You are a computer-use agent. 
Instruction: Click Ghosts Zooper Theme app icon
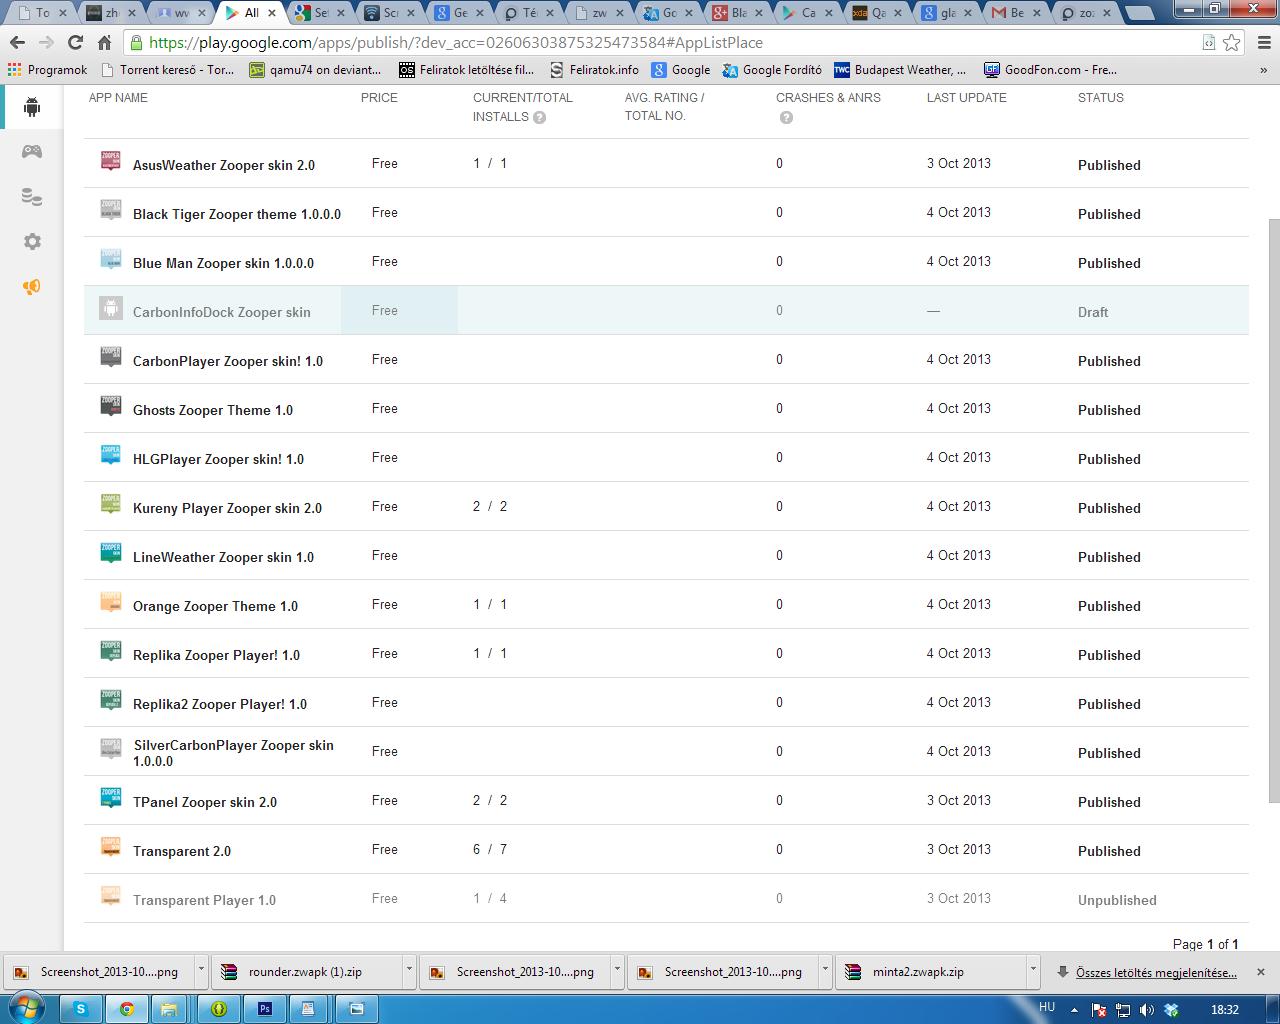[110, 407]
